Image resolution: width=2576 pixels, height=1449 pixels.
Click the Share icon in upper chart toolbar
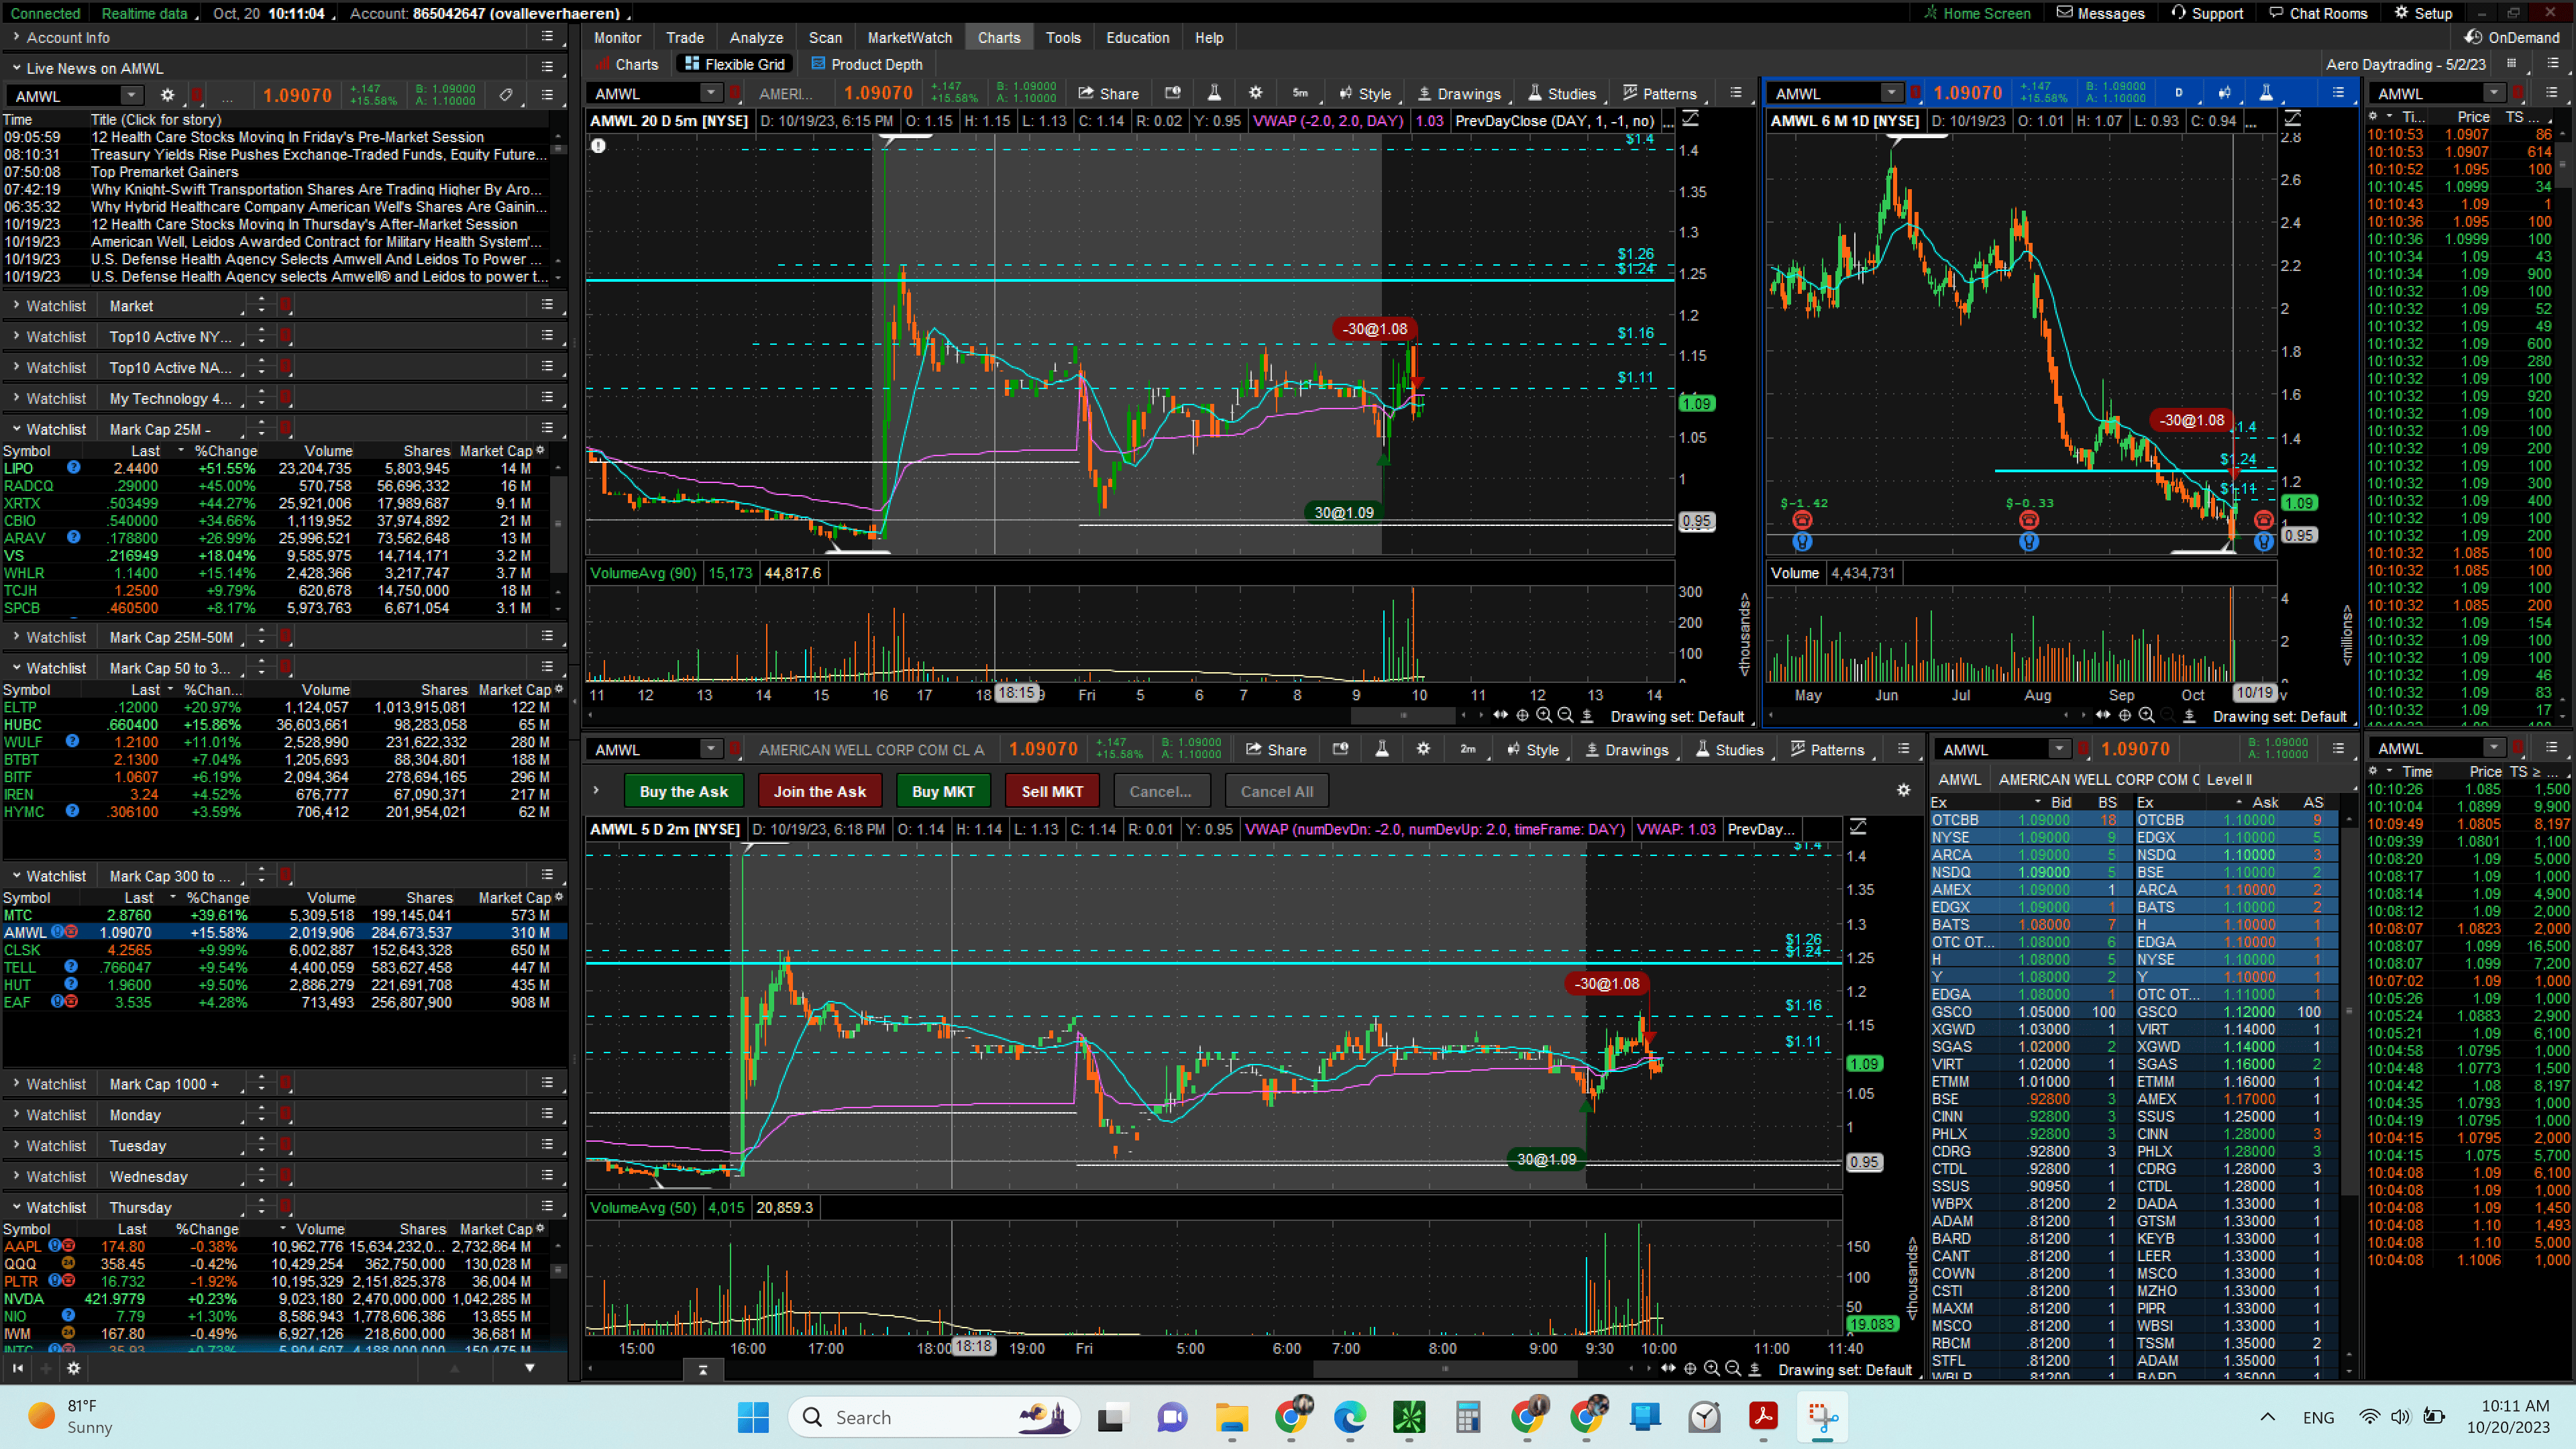(1108, 94)
